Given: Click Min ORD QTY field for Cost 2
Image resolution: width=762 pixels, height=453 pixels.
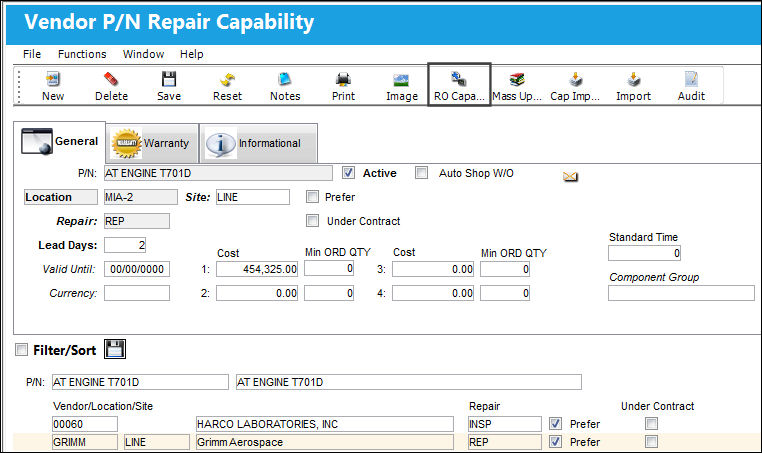Looking at the screenshot, I should coord(329,293).
